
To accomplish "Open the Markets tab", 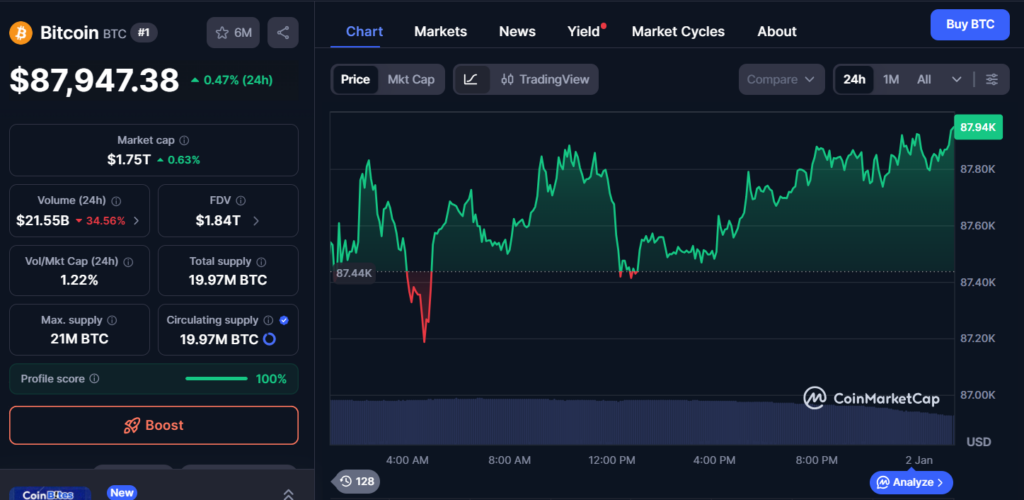I will pos(440,31).
